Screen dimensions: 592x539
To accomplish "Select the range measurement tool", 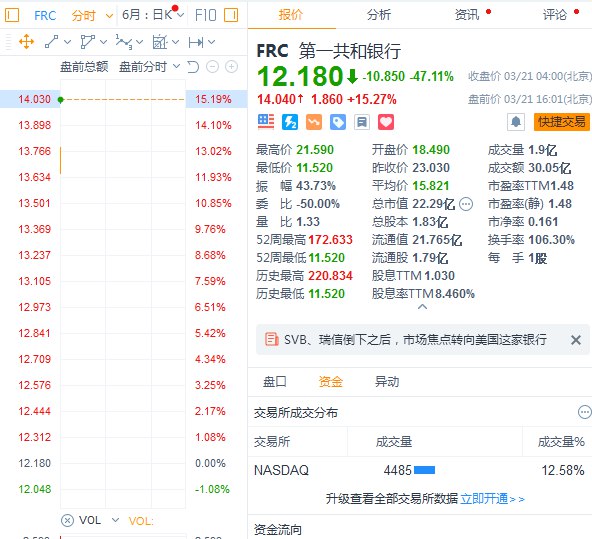I will coord(196,42).
